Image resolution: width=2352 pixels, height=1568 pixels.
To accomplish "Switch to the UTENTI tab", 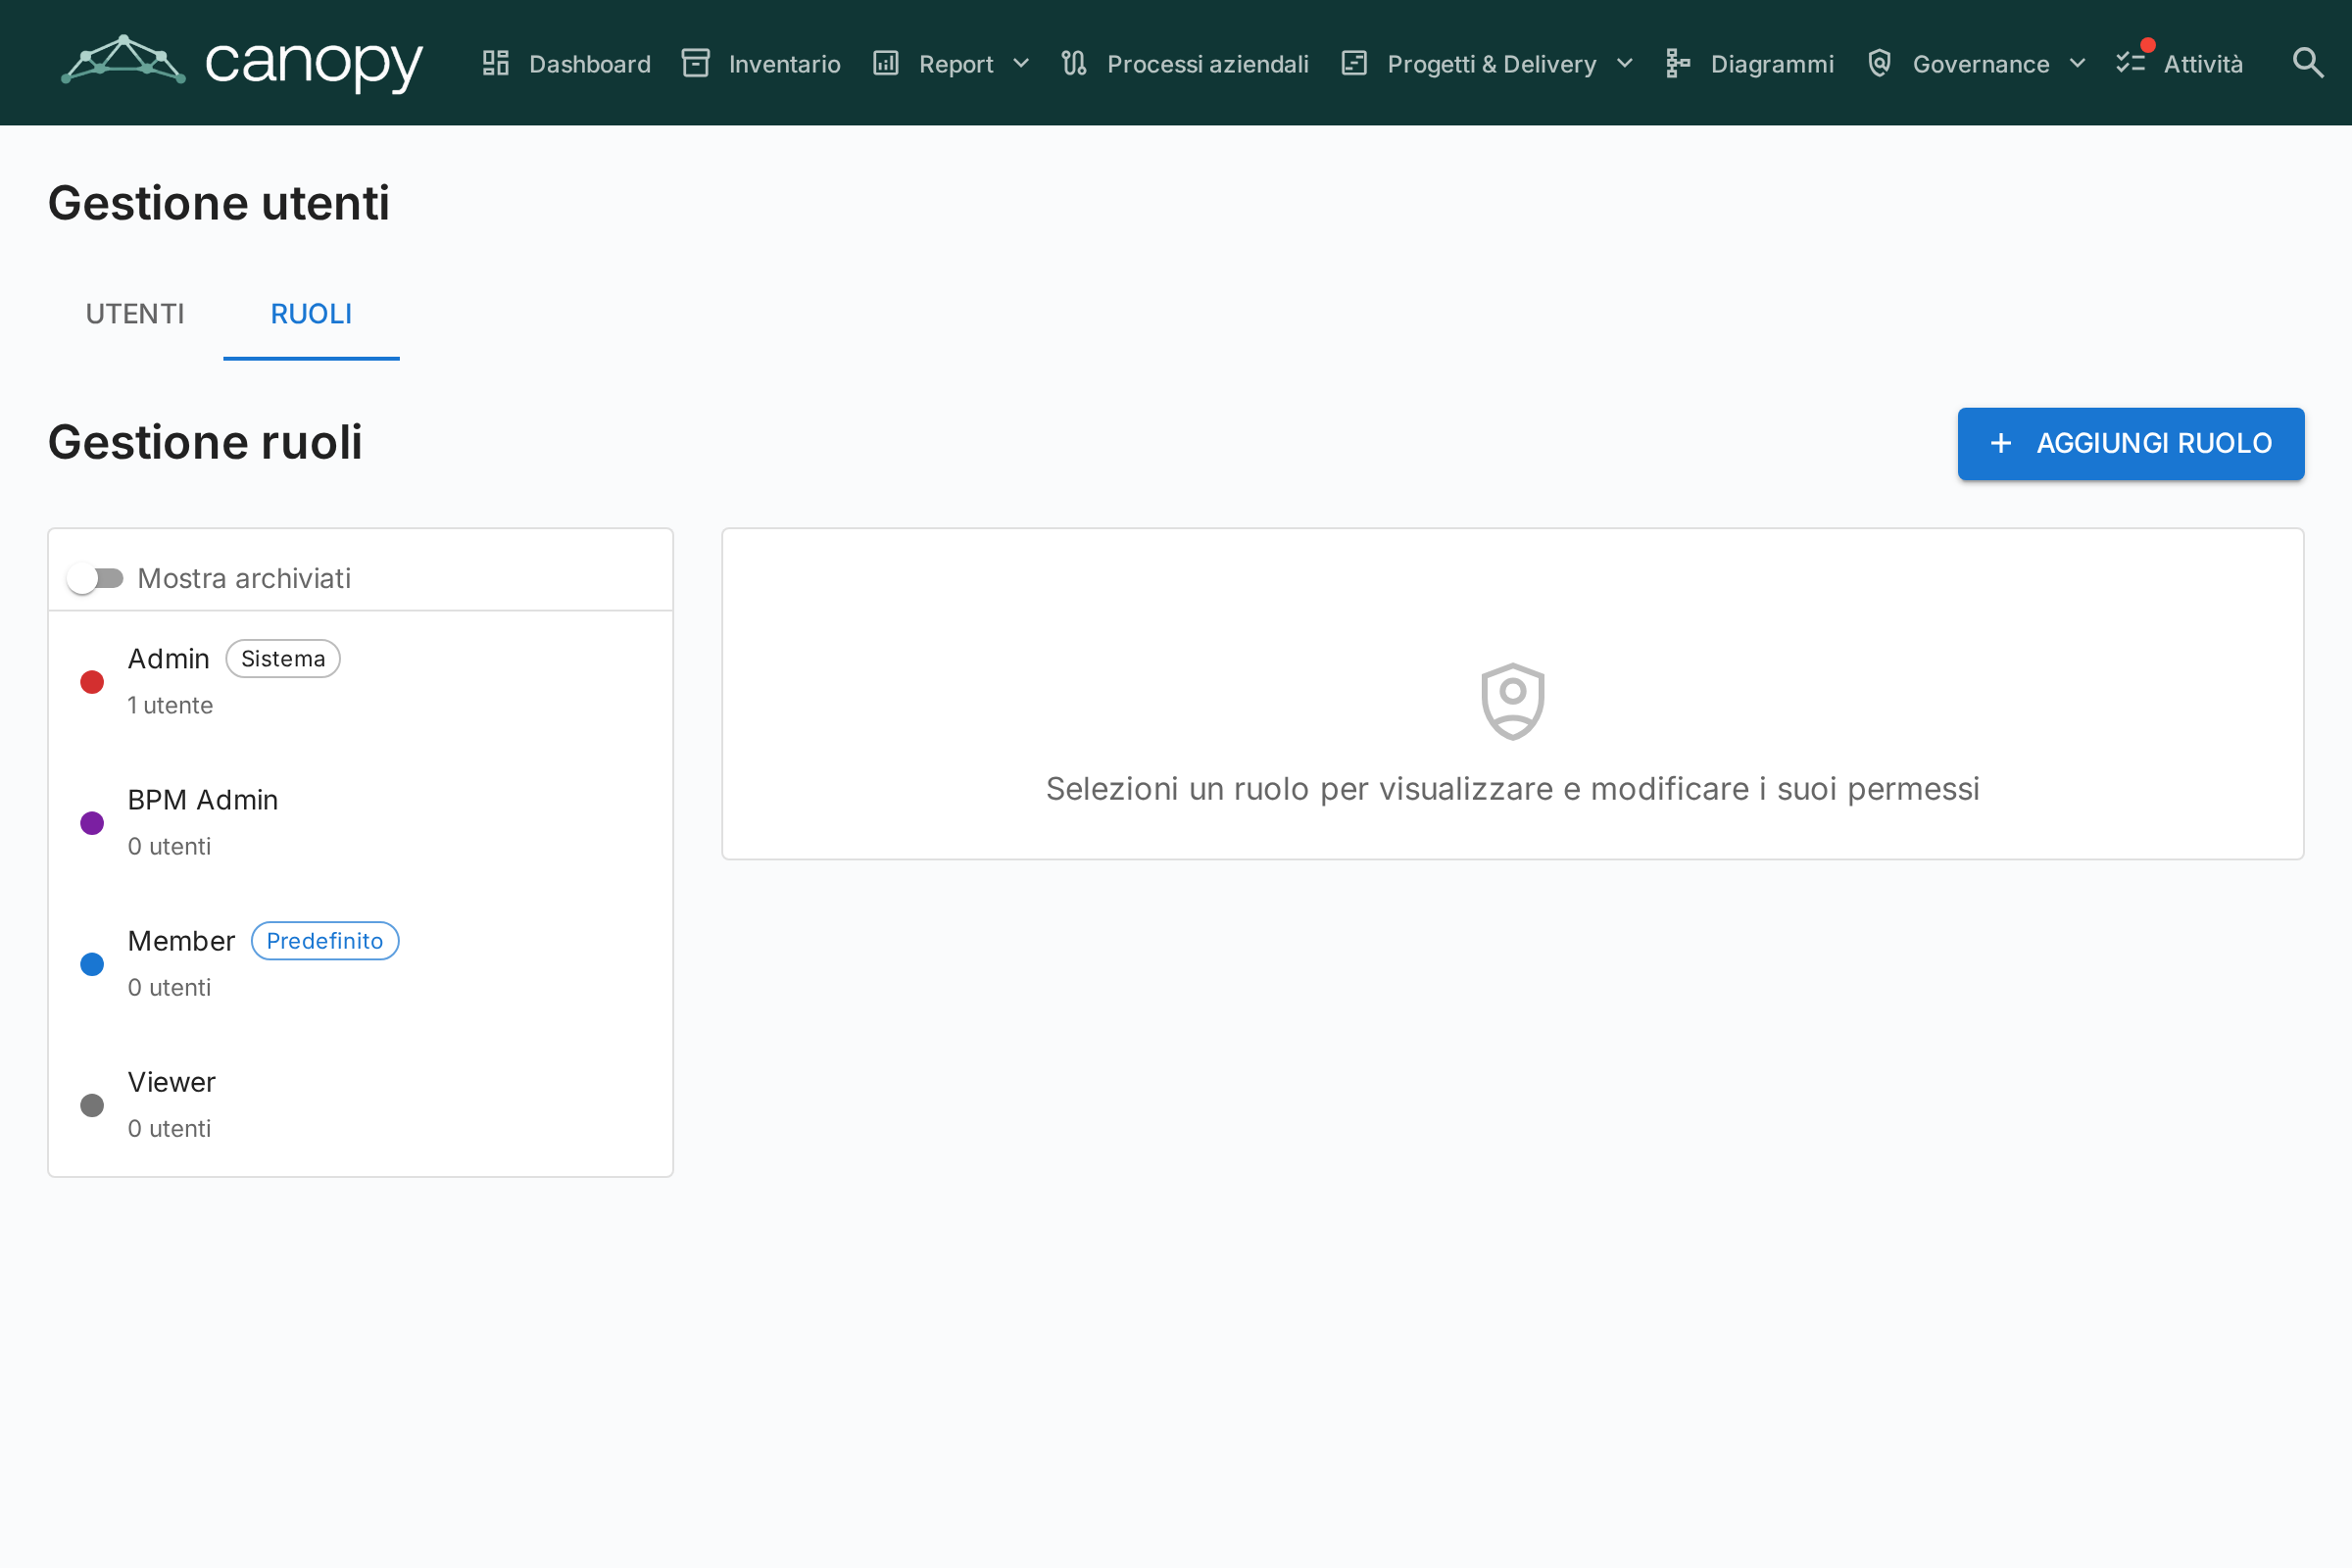I will [x=135, y=314].
